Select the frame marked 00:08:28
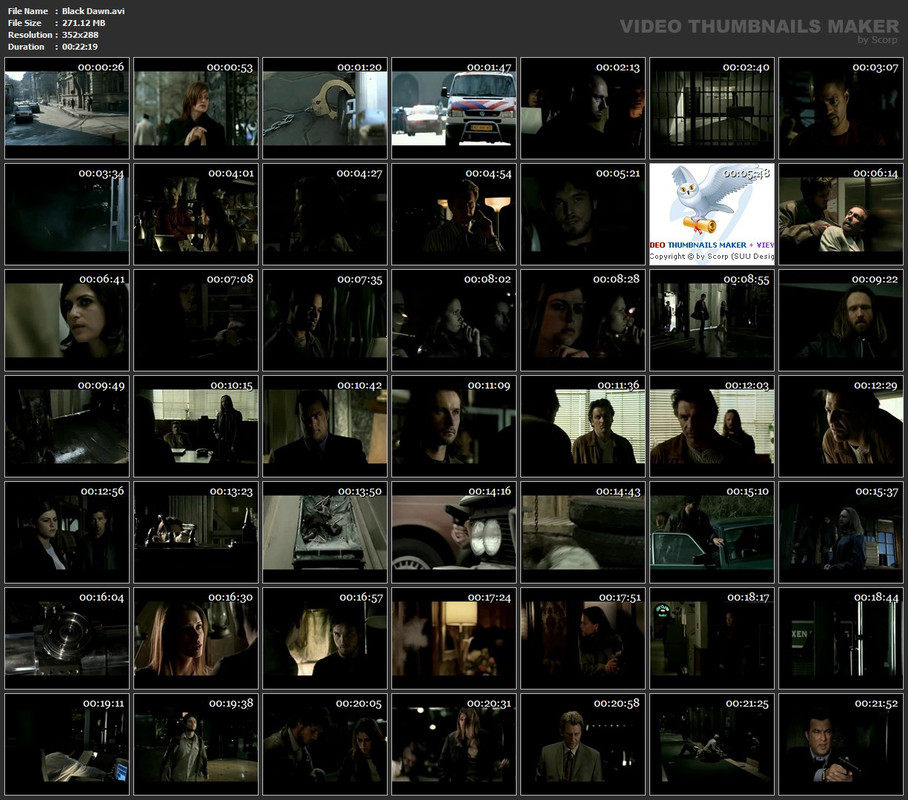Viewport: 908px width, 800px height. [x=583, y=320]
